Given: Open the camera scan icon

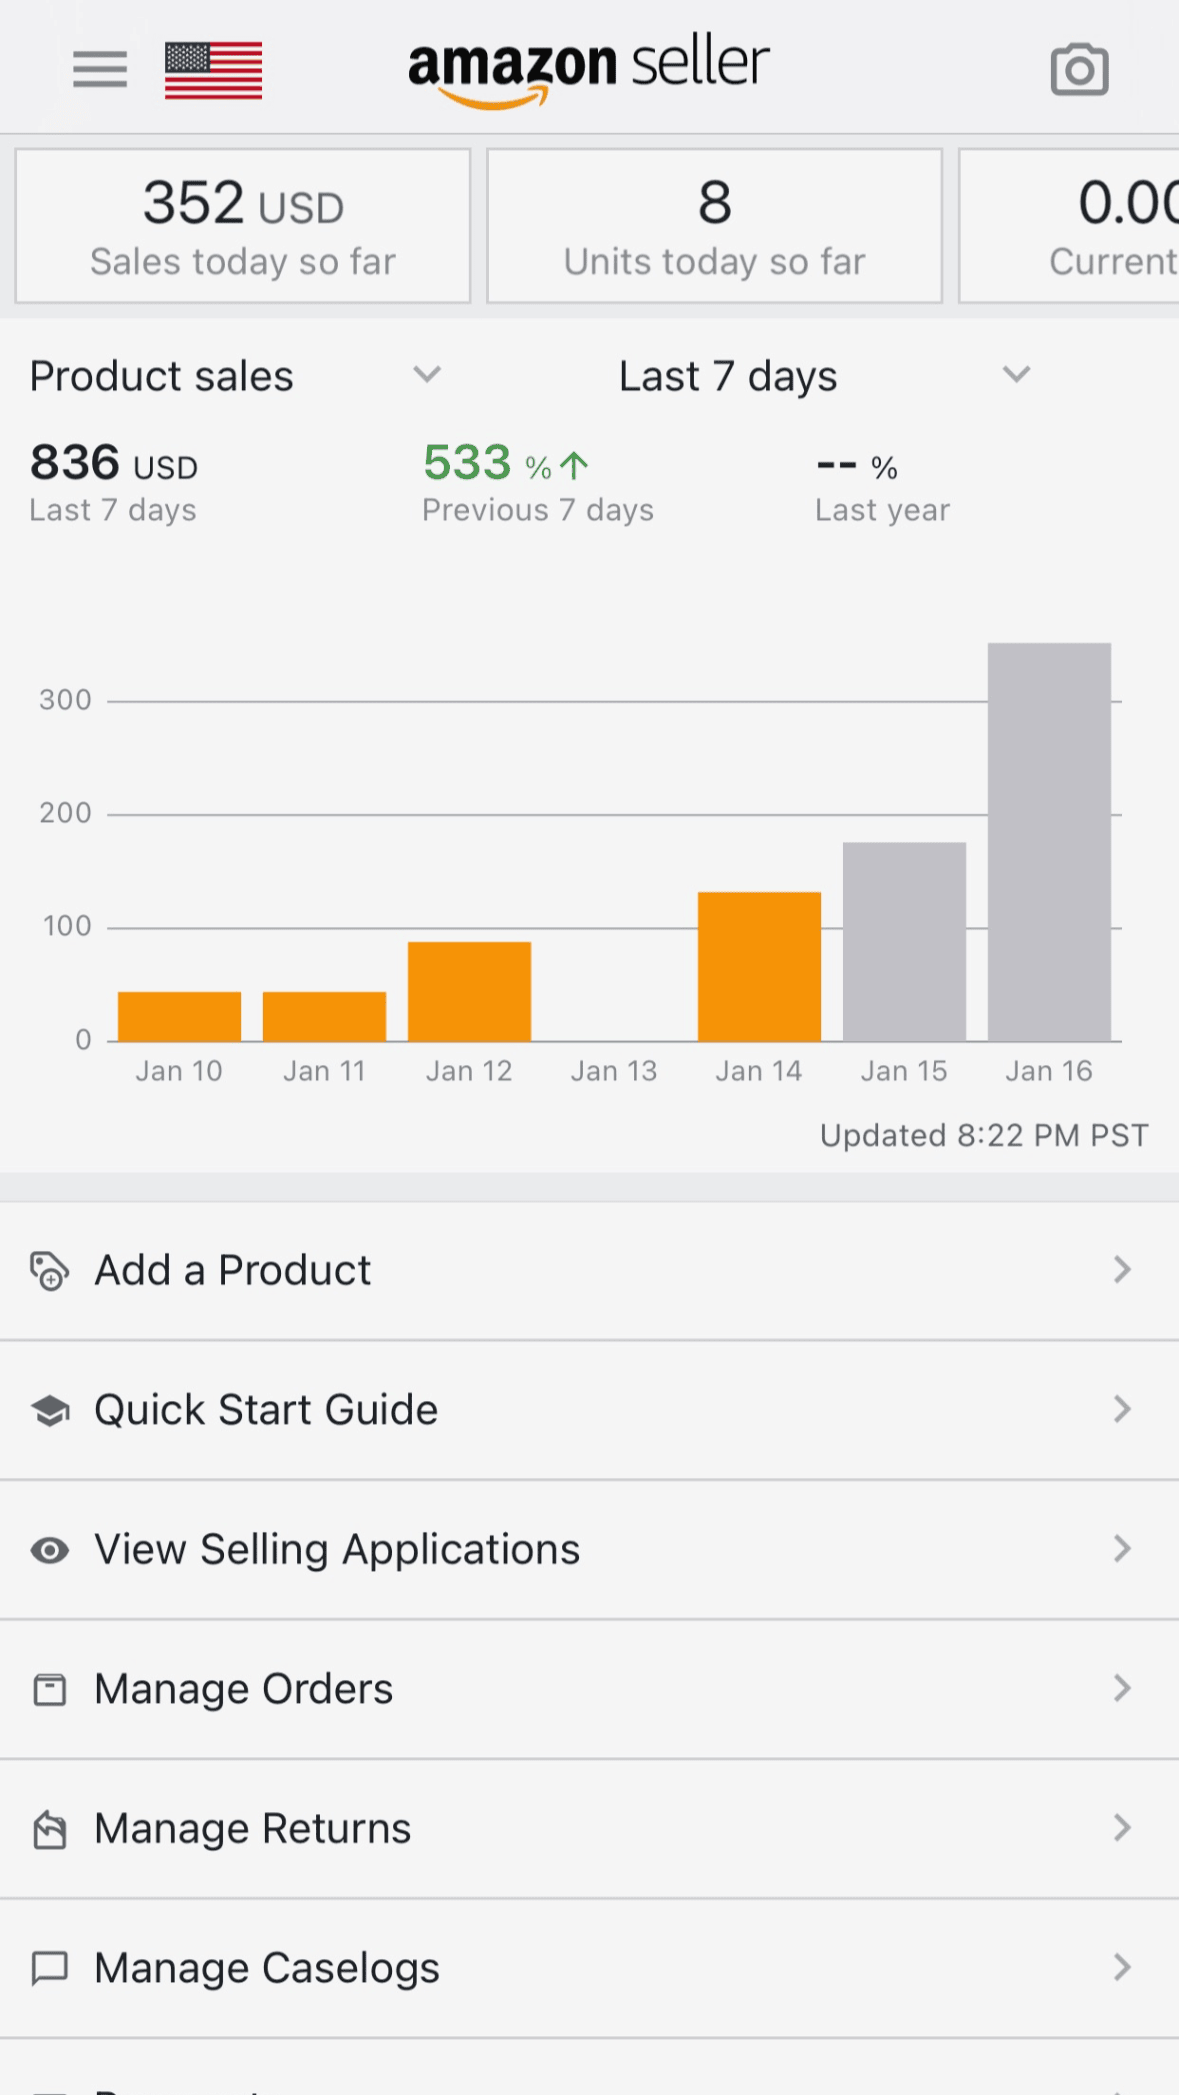Looking at the screenshot, I should tap(1079, 70).
